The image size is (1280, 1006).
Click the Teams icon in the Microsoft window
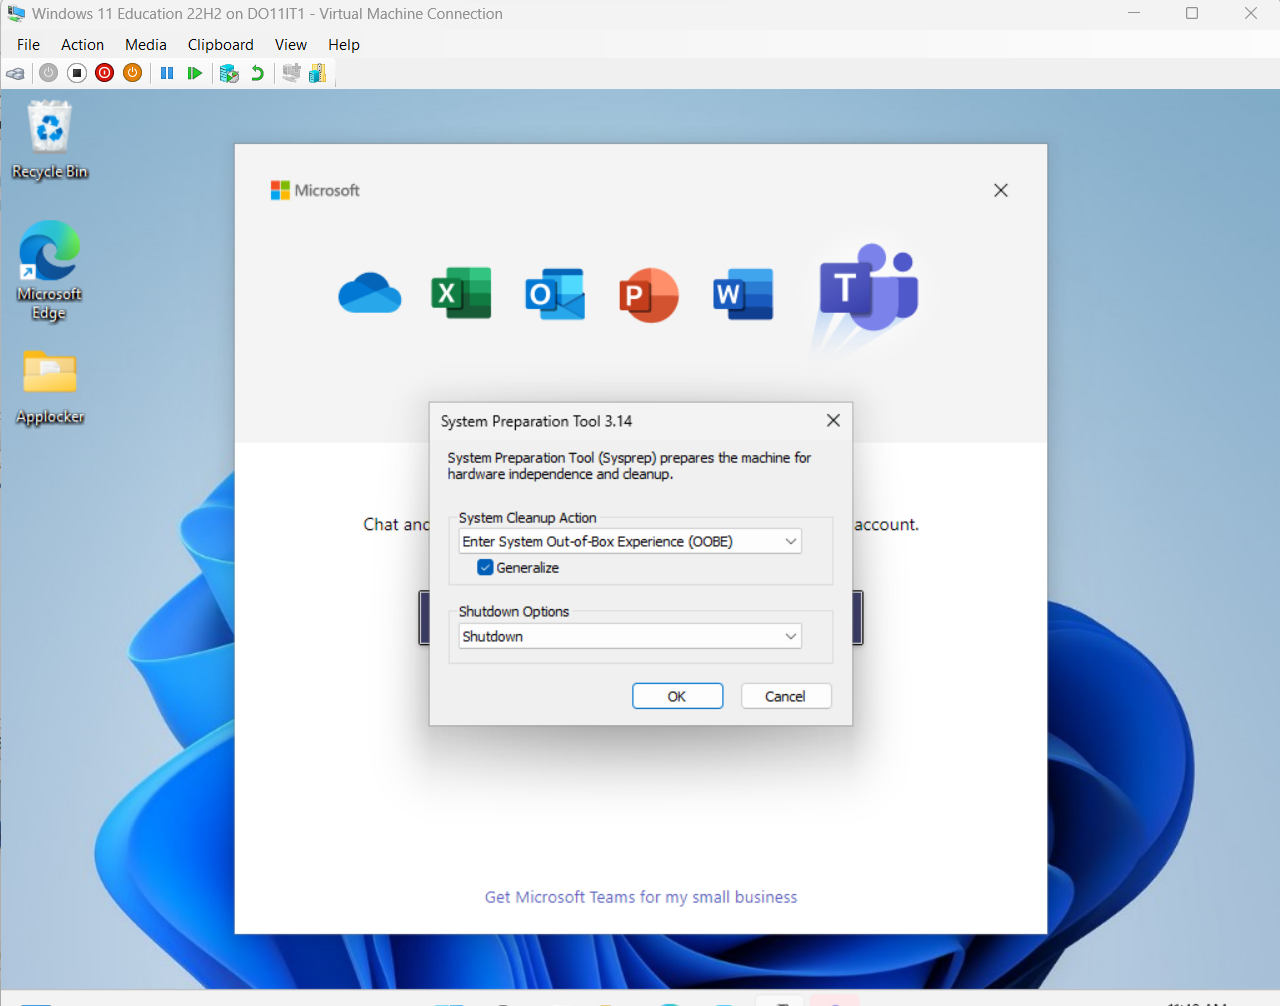pyautogui.click(x=868, y=288)
